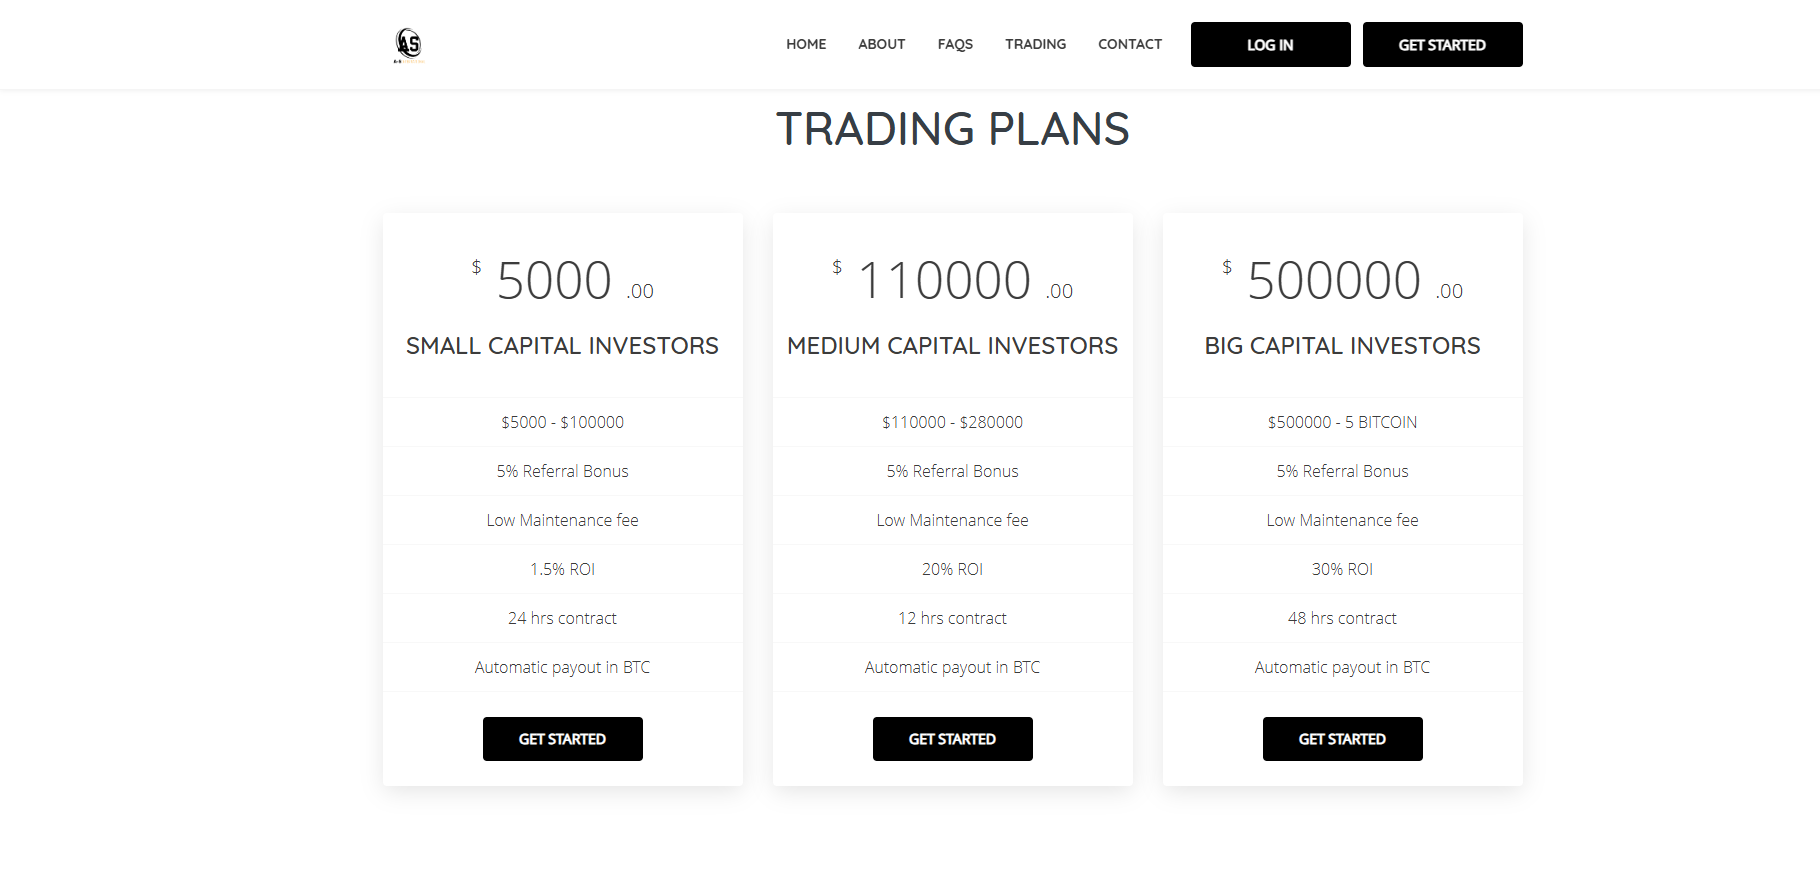Get started with Medium Capital Investors plan

point(952,739)
